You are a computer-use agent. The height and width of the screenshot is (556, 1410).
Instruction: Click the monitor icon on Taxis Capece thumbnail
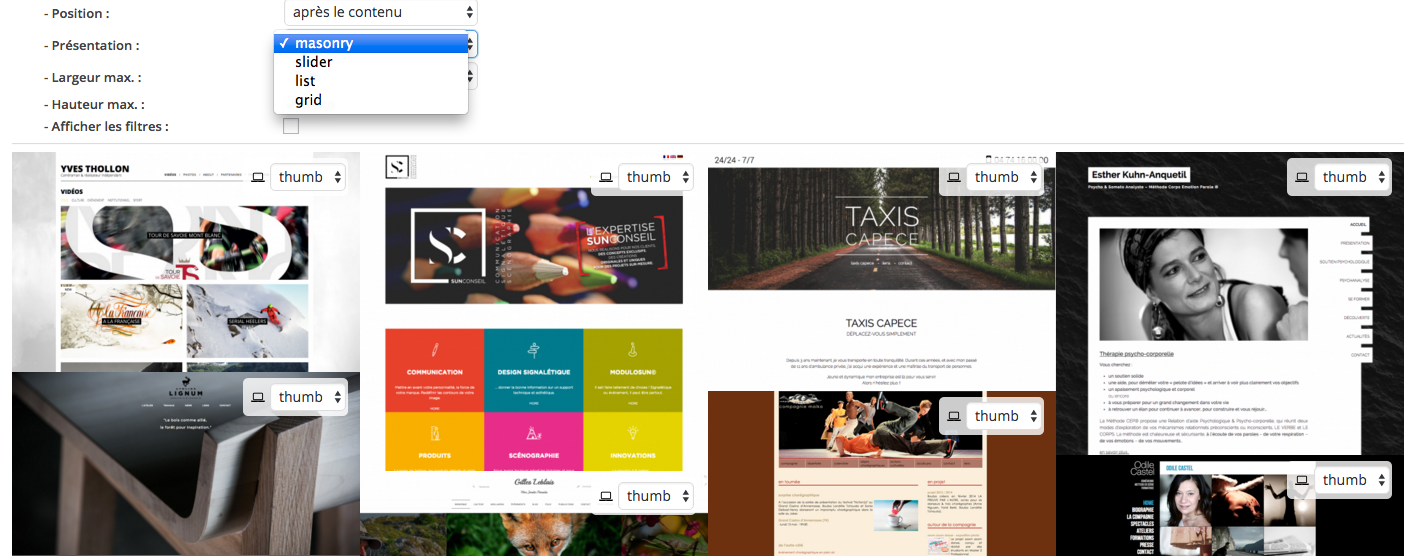(953, 178)
